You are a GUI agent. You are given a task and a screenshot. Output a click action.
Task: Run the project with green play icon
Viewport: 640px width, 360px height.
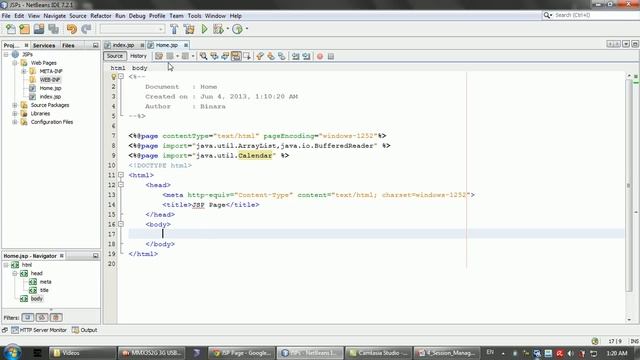pyautogui.click(x=204, y=29)
